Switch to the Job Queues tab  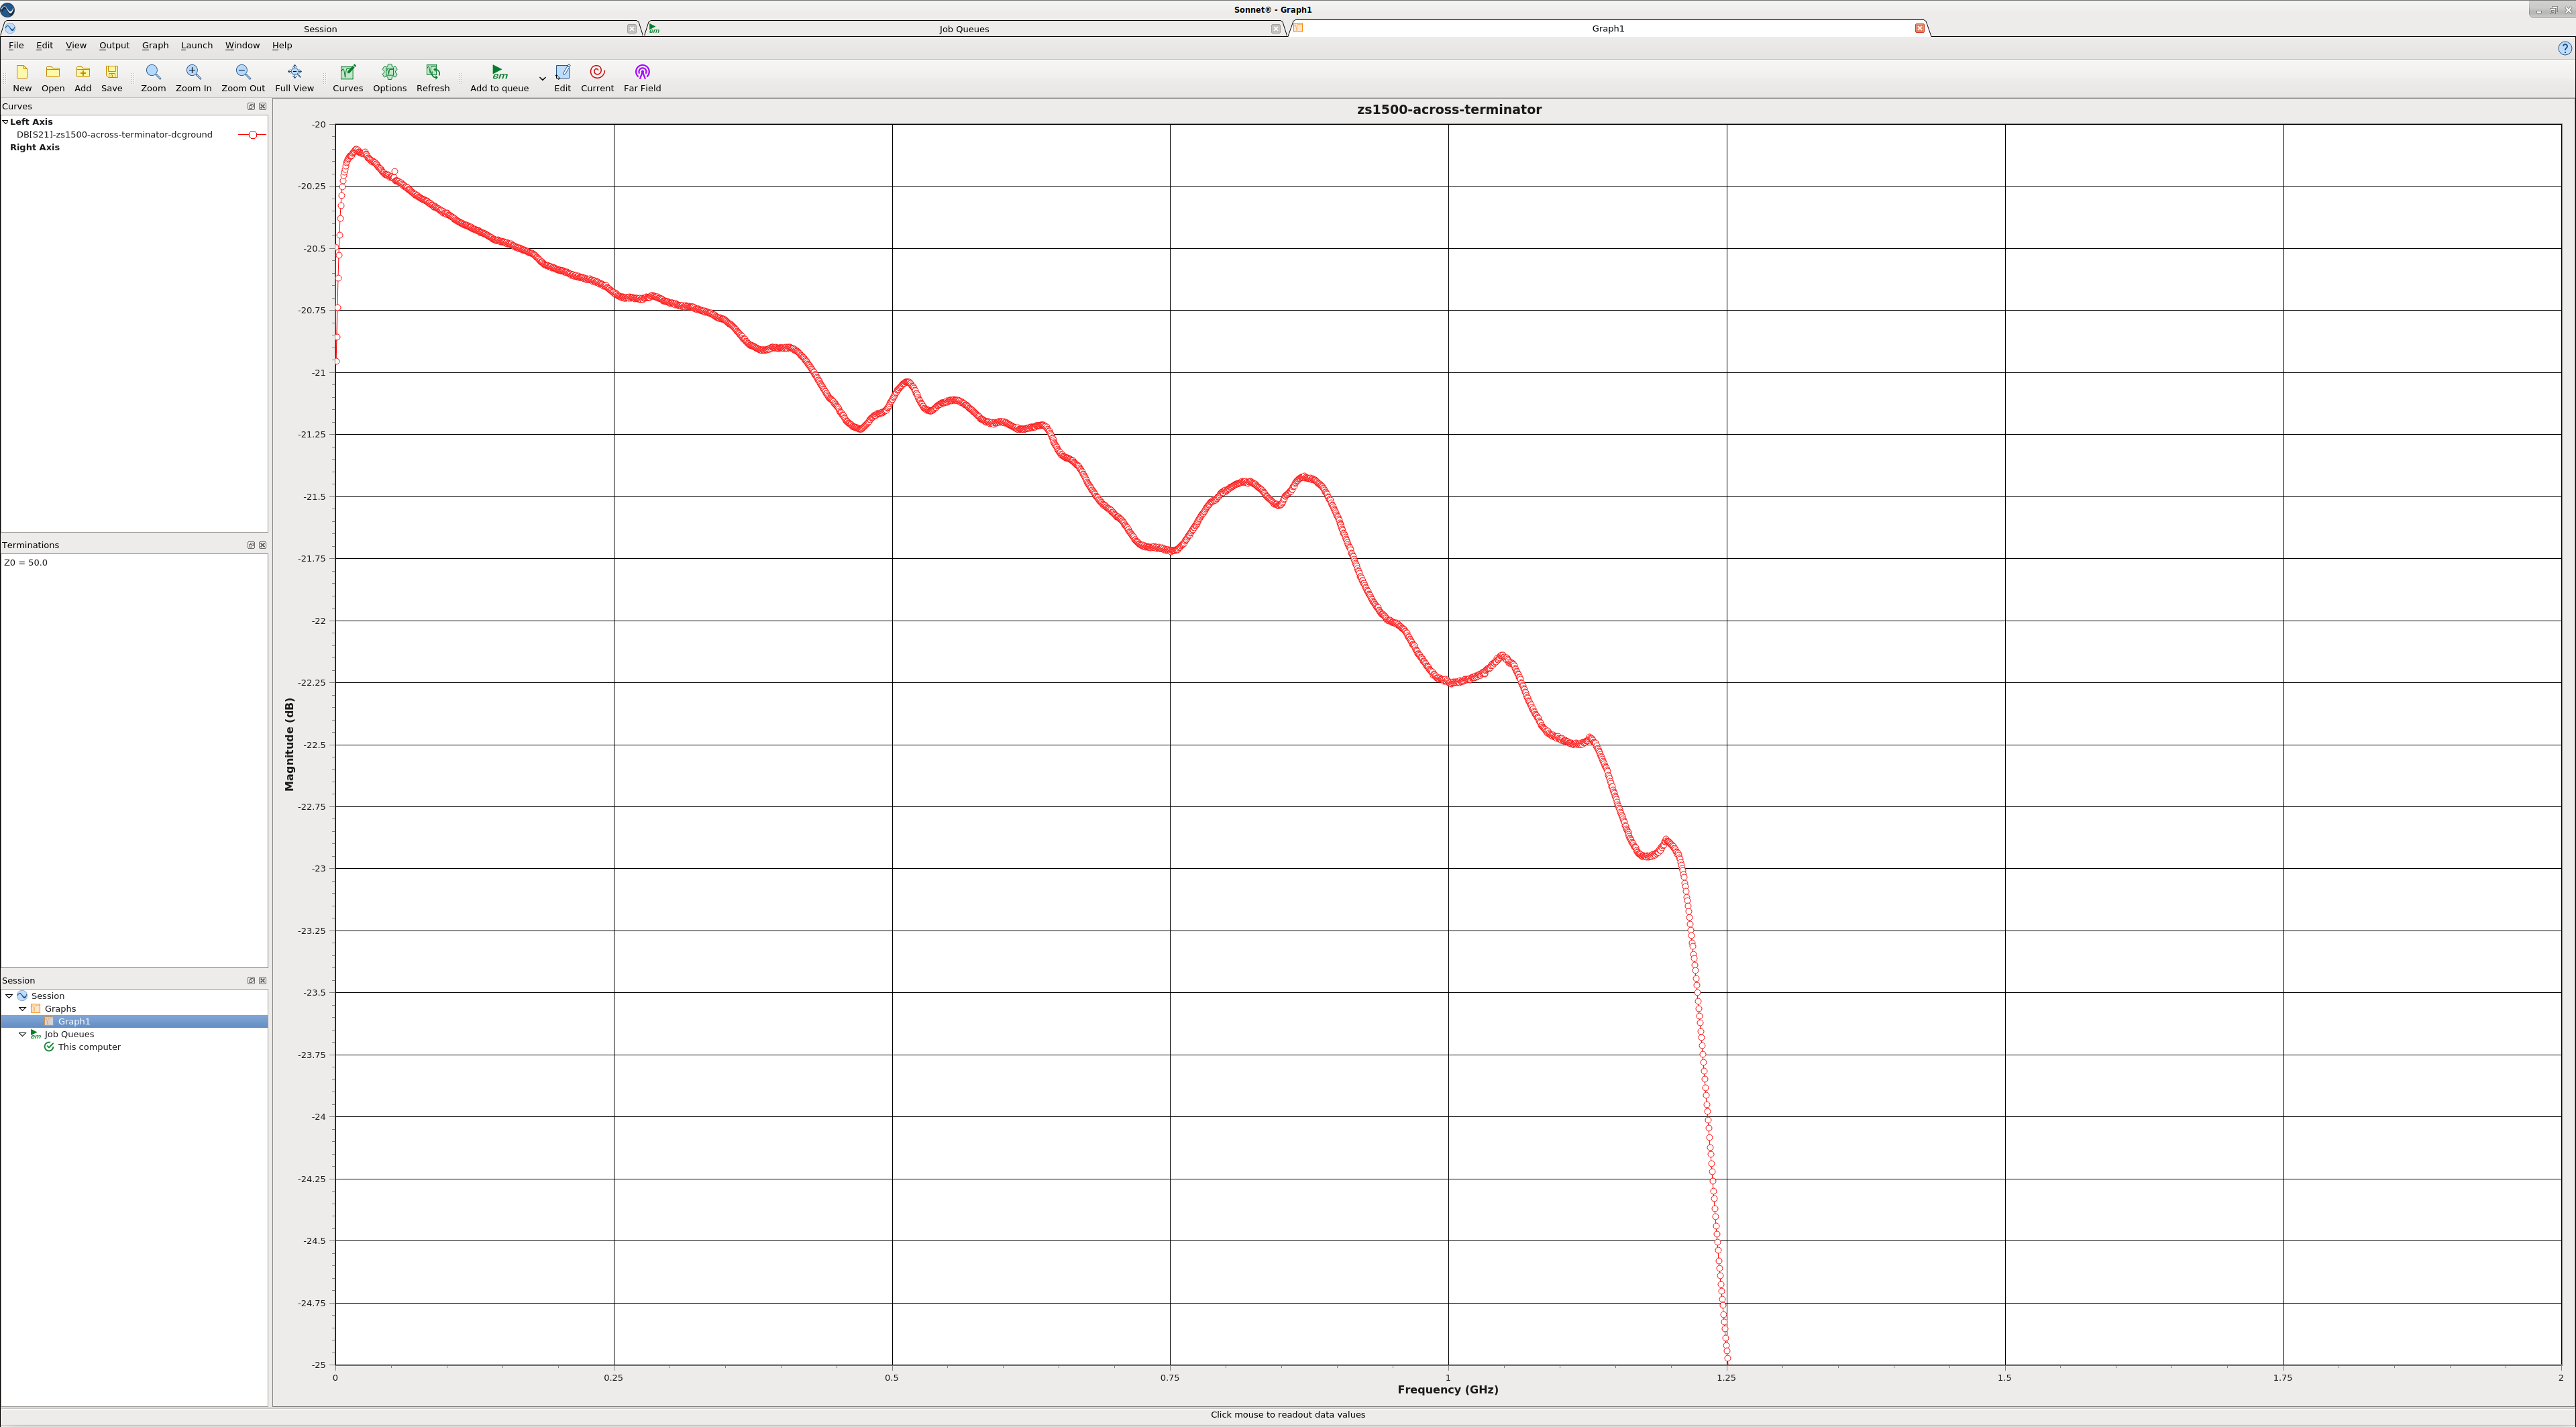point(963,29)
